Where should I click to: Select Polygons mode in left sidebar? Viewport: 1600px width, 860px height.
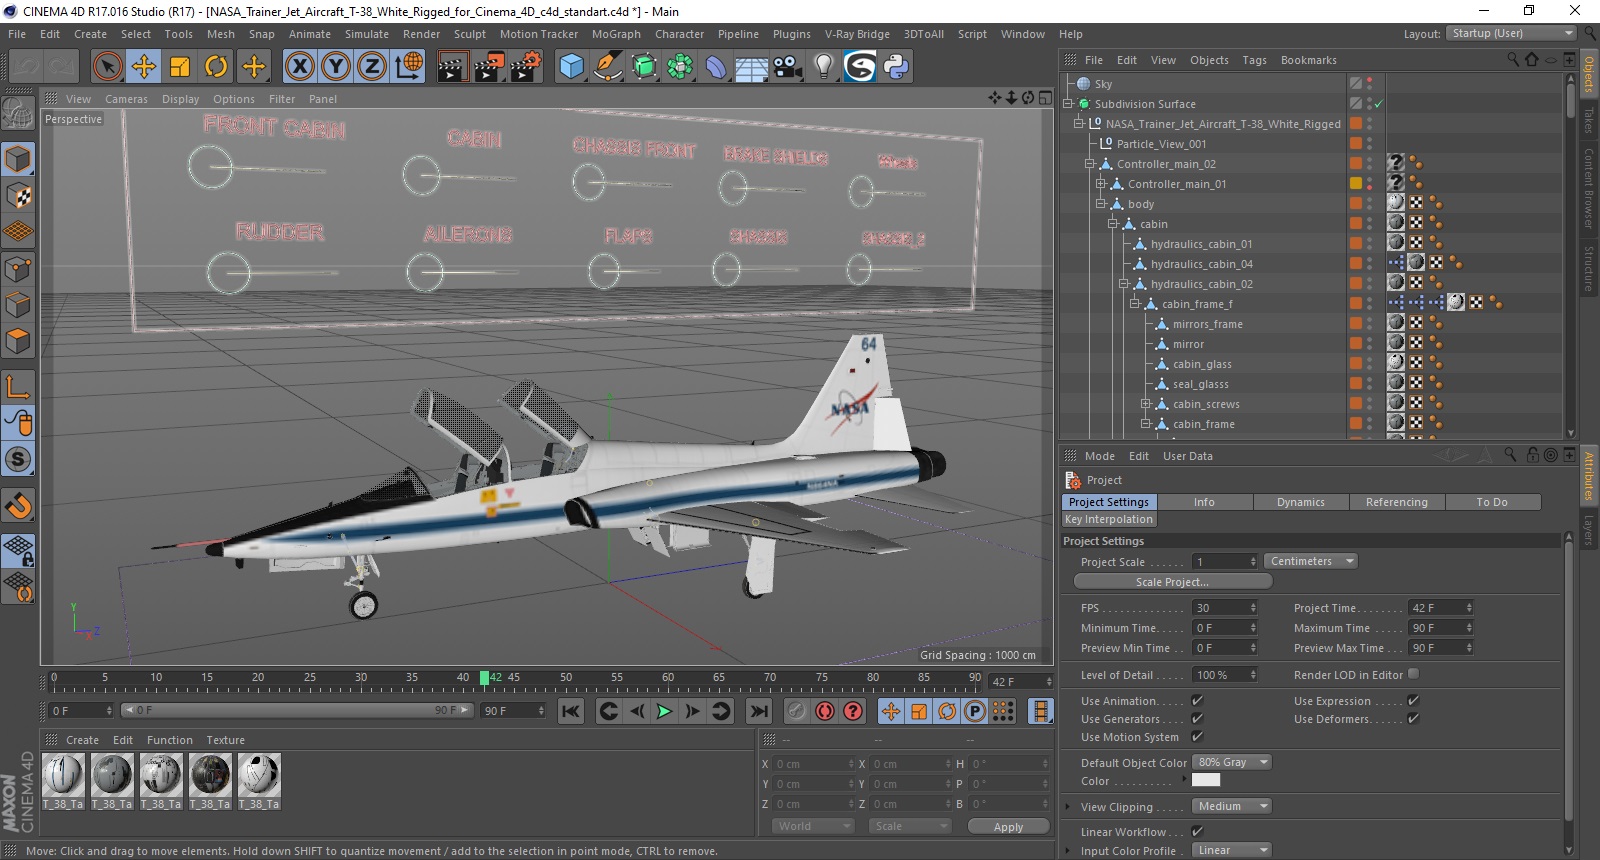[18, 341]
